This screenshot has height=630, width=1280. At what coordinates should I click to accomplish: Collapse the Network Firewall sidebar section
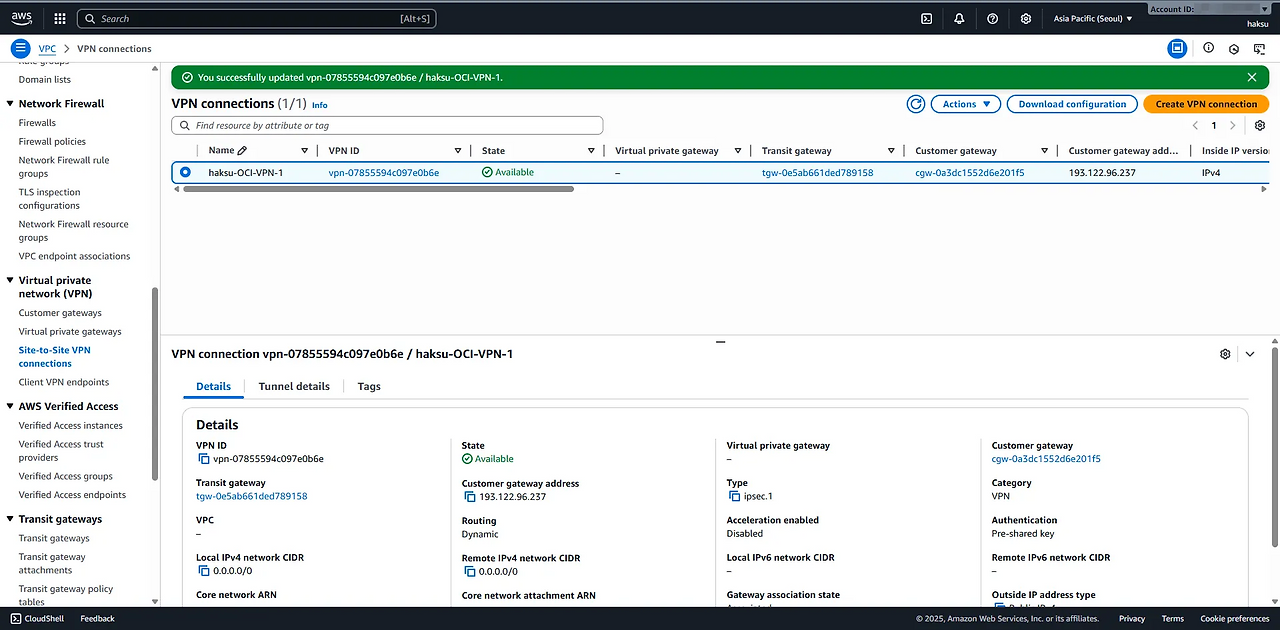coord(10,104)
